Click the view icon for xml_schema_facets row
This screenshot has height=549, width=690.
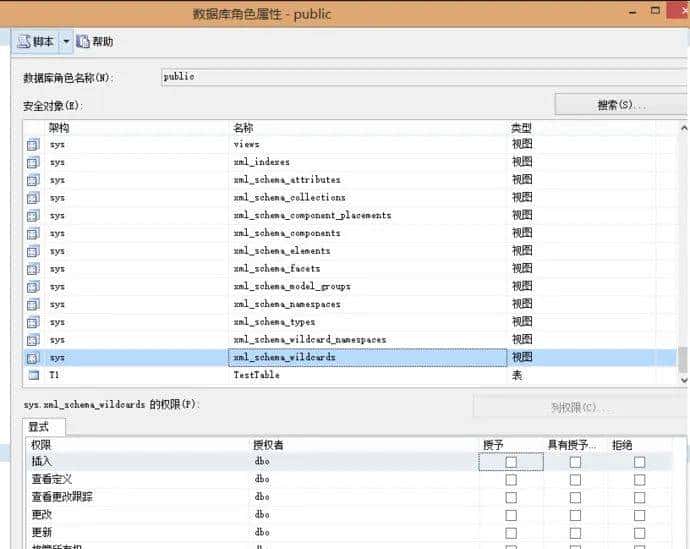point(33,269)
